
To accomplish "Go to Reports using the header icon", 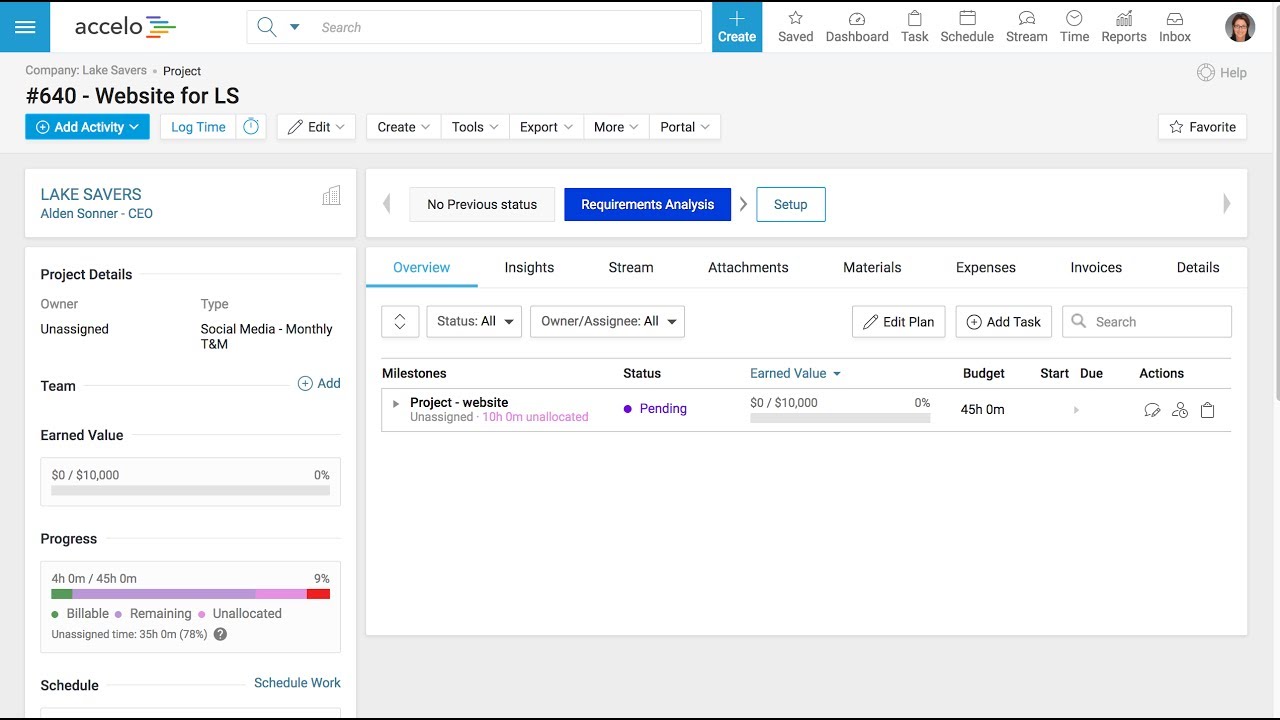I will pos(1123,27).
